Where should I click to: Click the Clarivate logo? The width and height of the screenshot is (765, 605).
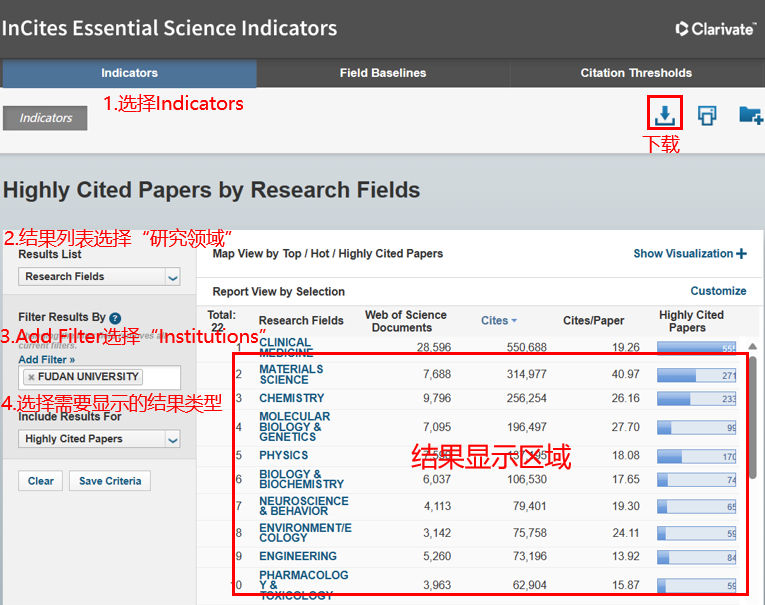tap(715, 29)
